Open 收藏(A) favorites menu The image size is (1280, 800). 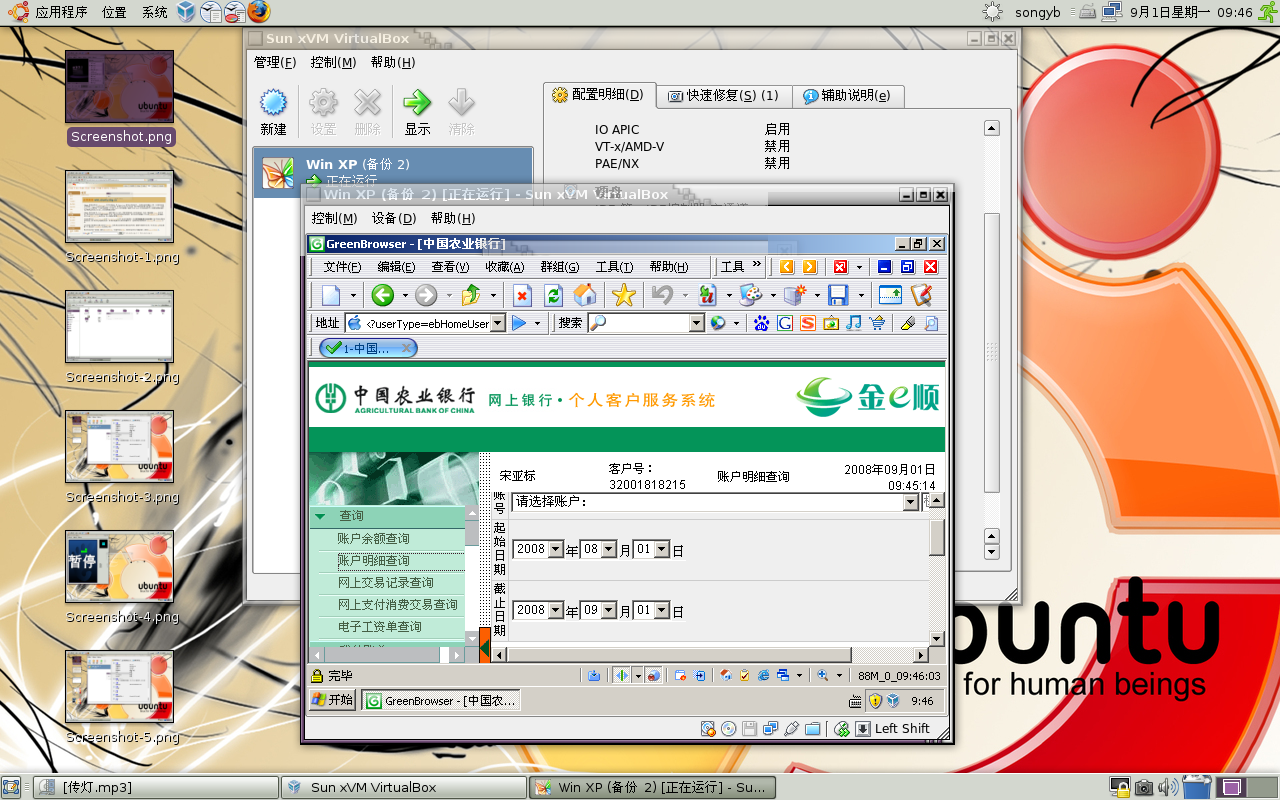504,267
